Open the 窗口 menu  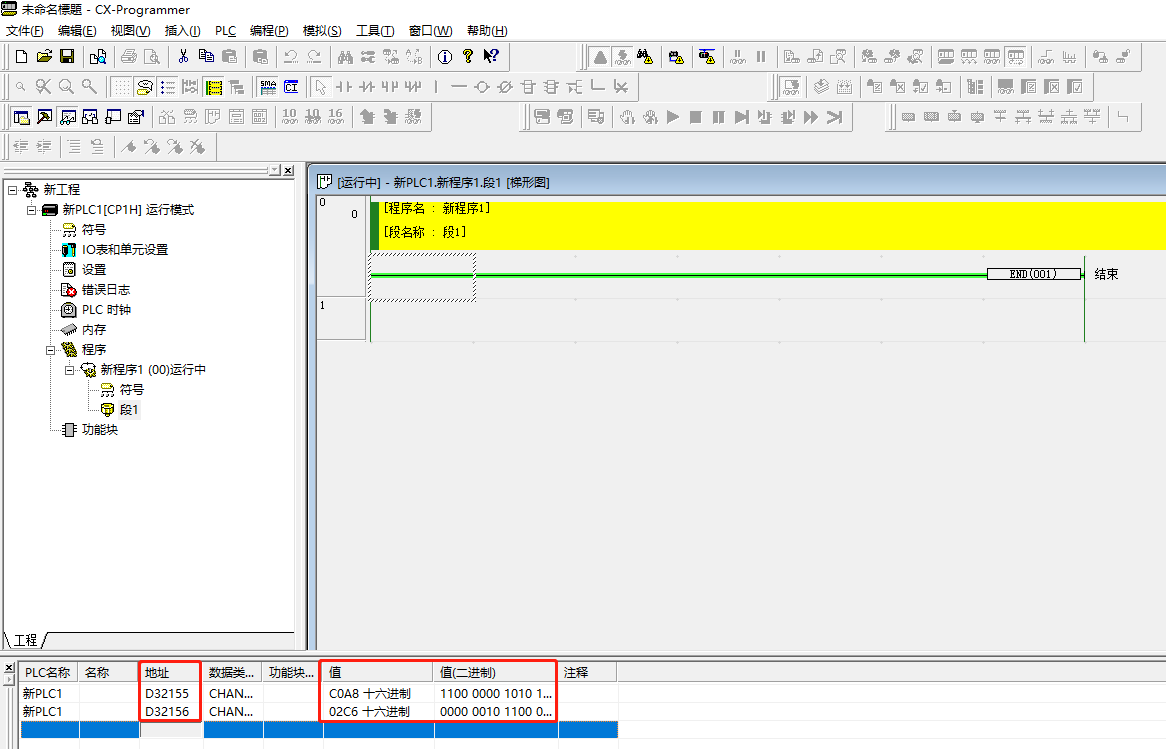(431, 30)
